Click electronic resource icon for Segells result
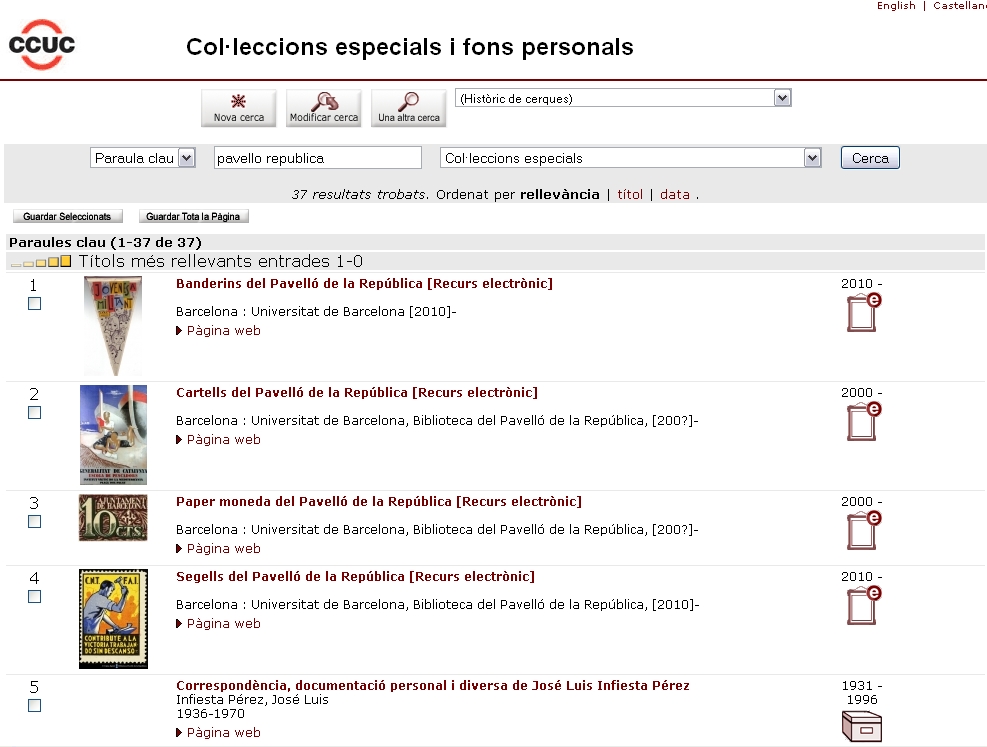Viewport: 987px width, 747px height. (x=863, y=607)
